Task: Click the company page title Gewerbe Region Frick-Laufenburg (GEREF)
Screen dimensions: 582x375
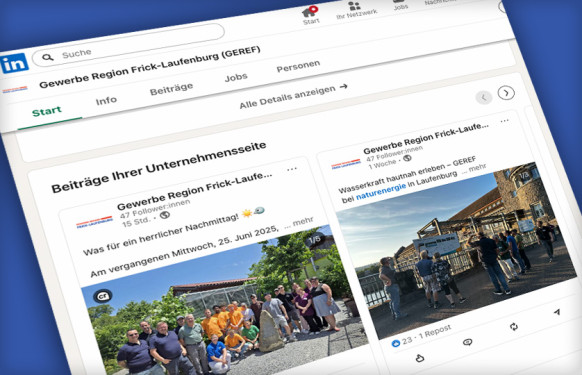Action: point(150,67)
